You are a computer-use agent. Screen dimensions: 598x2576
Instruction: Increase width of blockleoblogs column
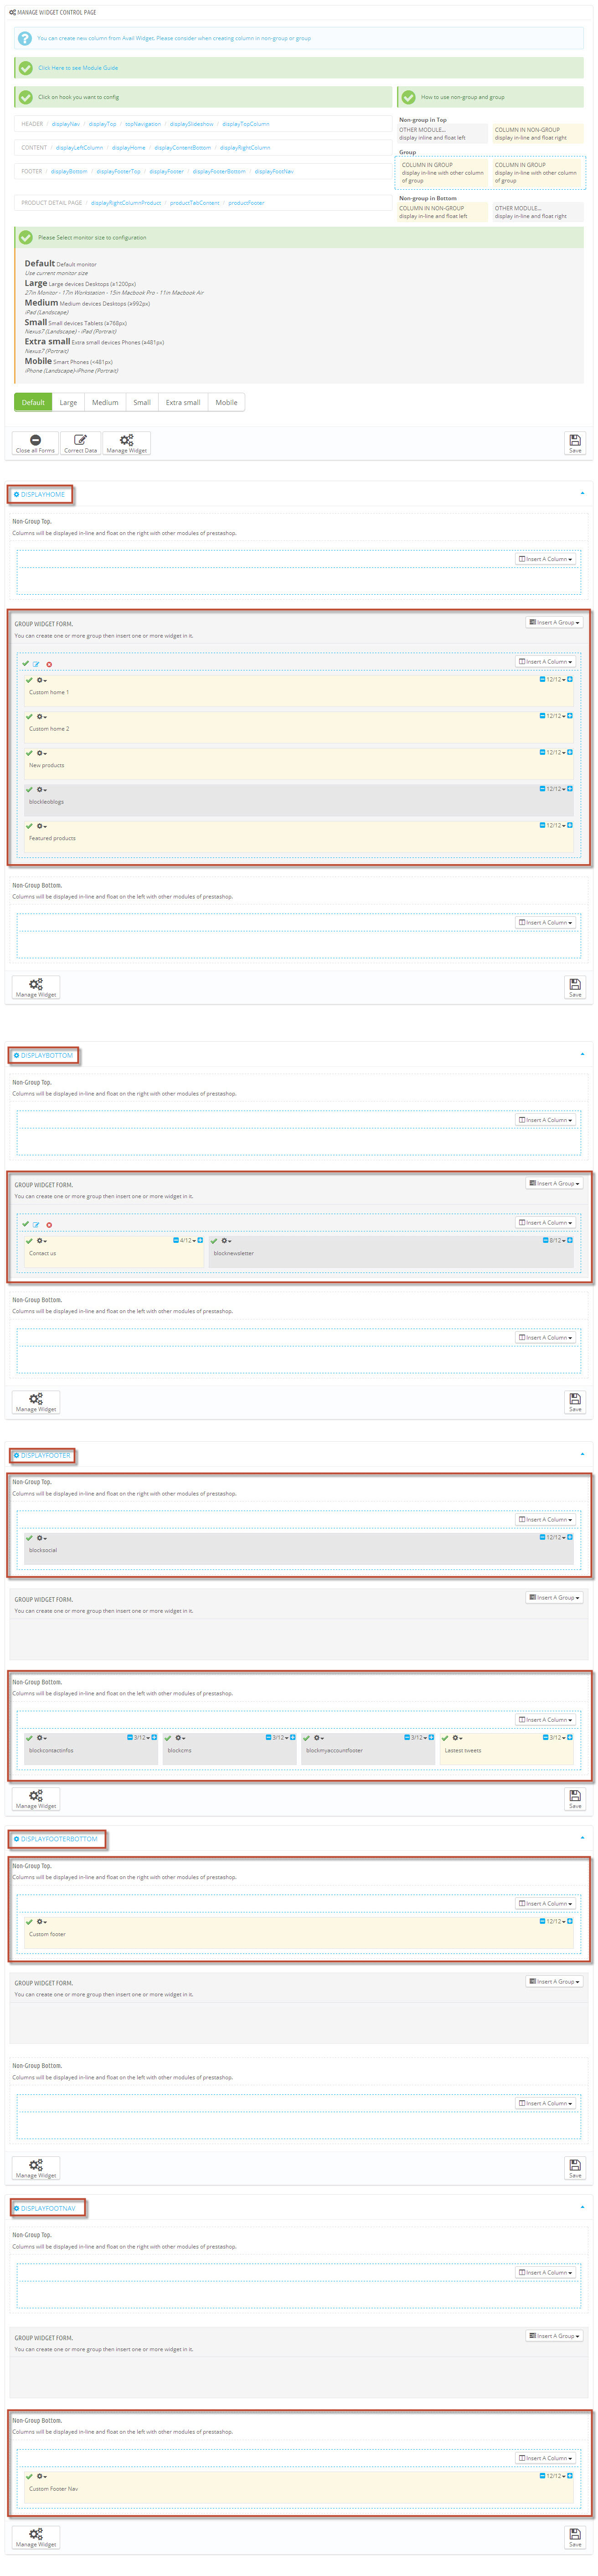(570, 789)
